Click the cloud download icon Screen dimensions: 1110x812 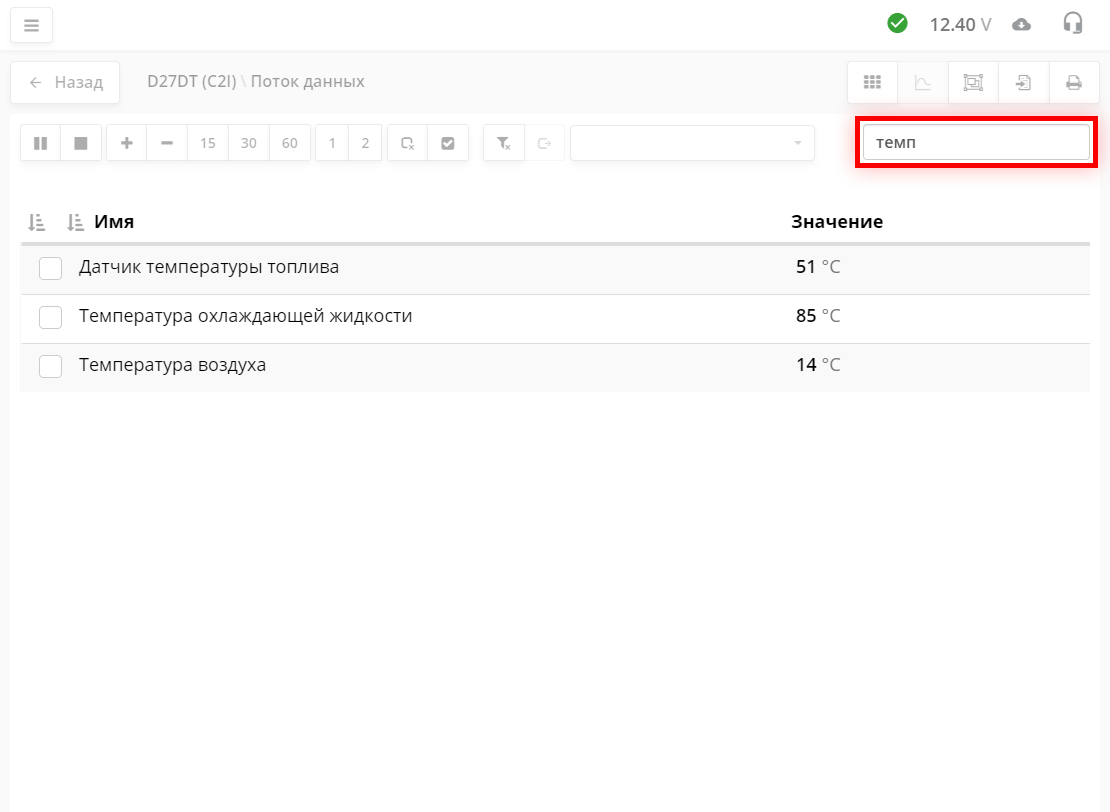pyautogui.click(x=1021, y=24)
